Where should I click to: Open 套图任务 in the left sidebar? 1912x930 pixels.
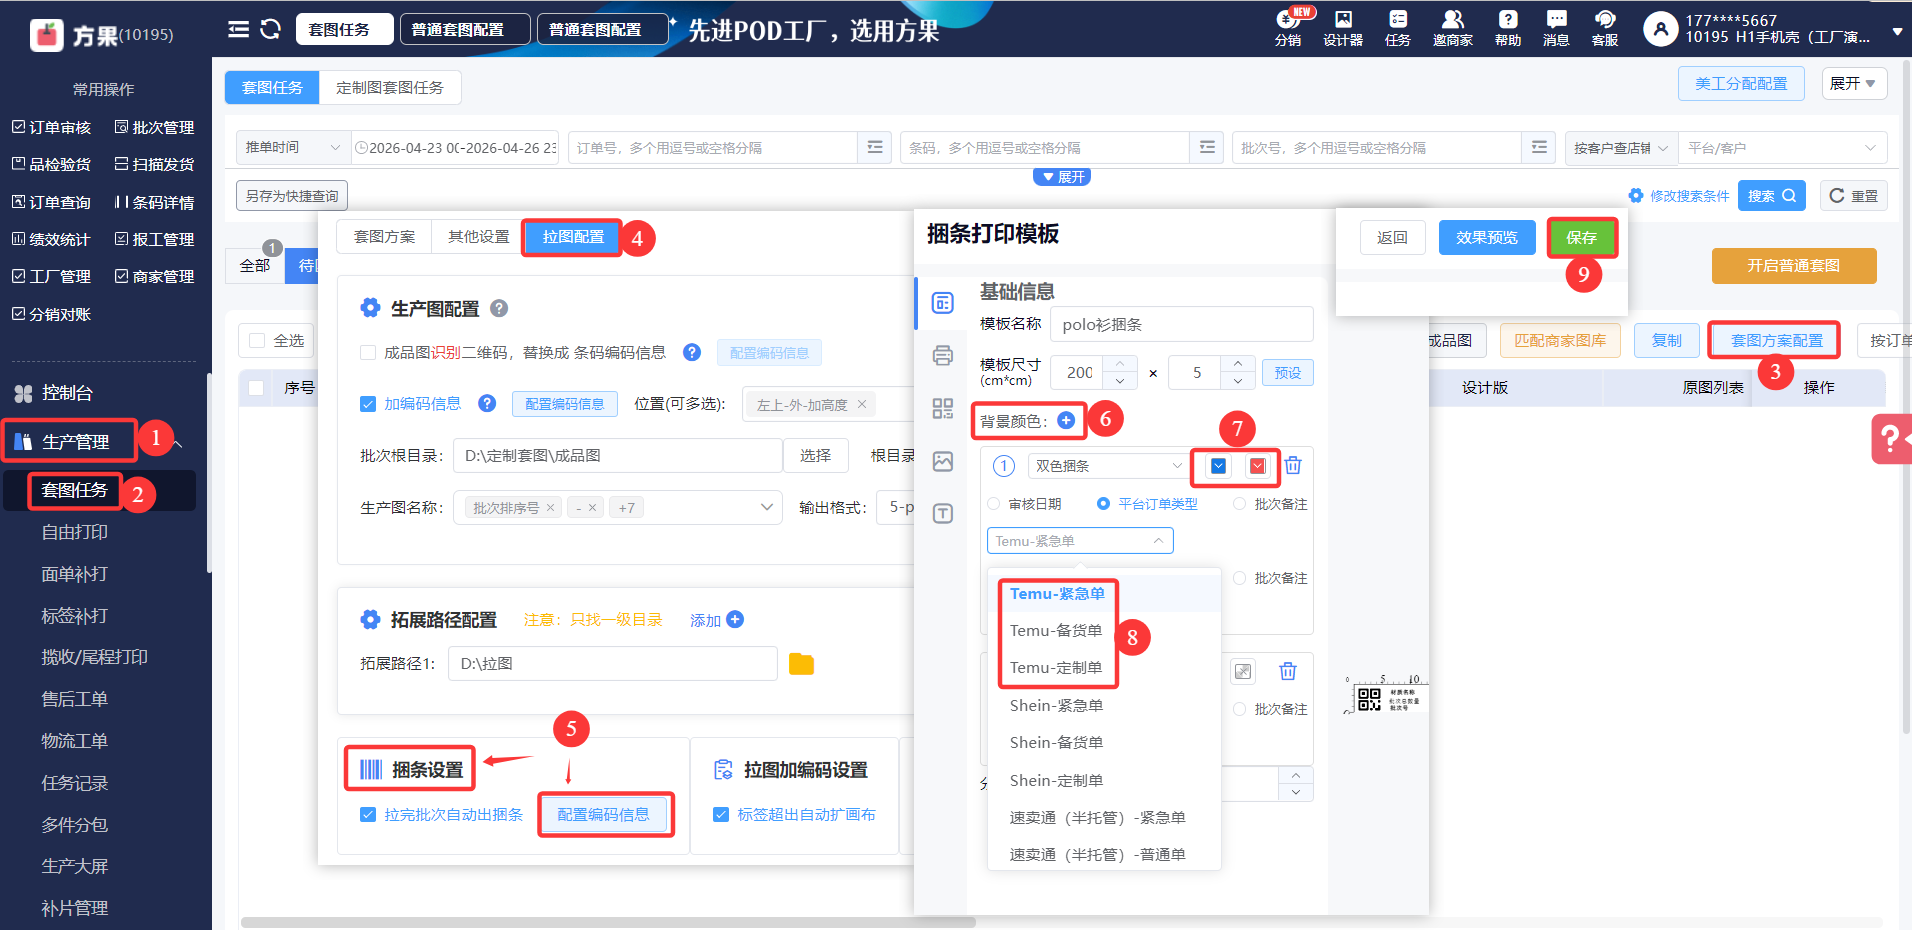click(74, 490)
